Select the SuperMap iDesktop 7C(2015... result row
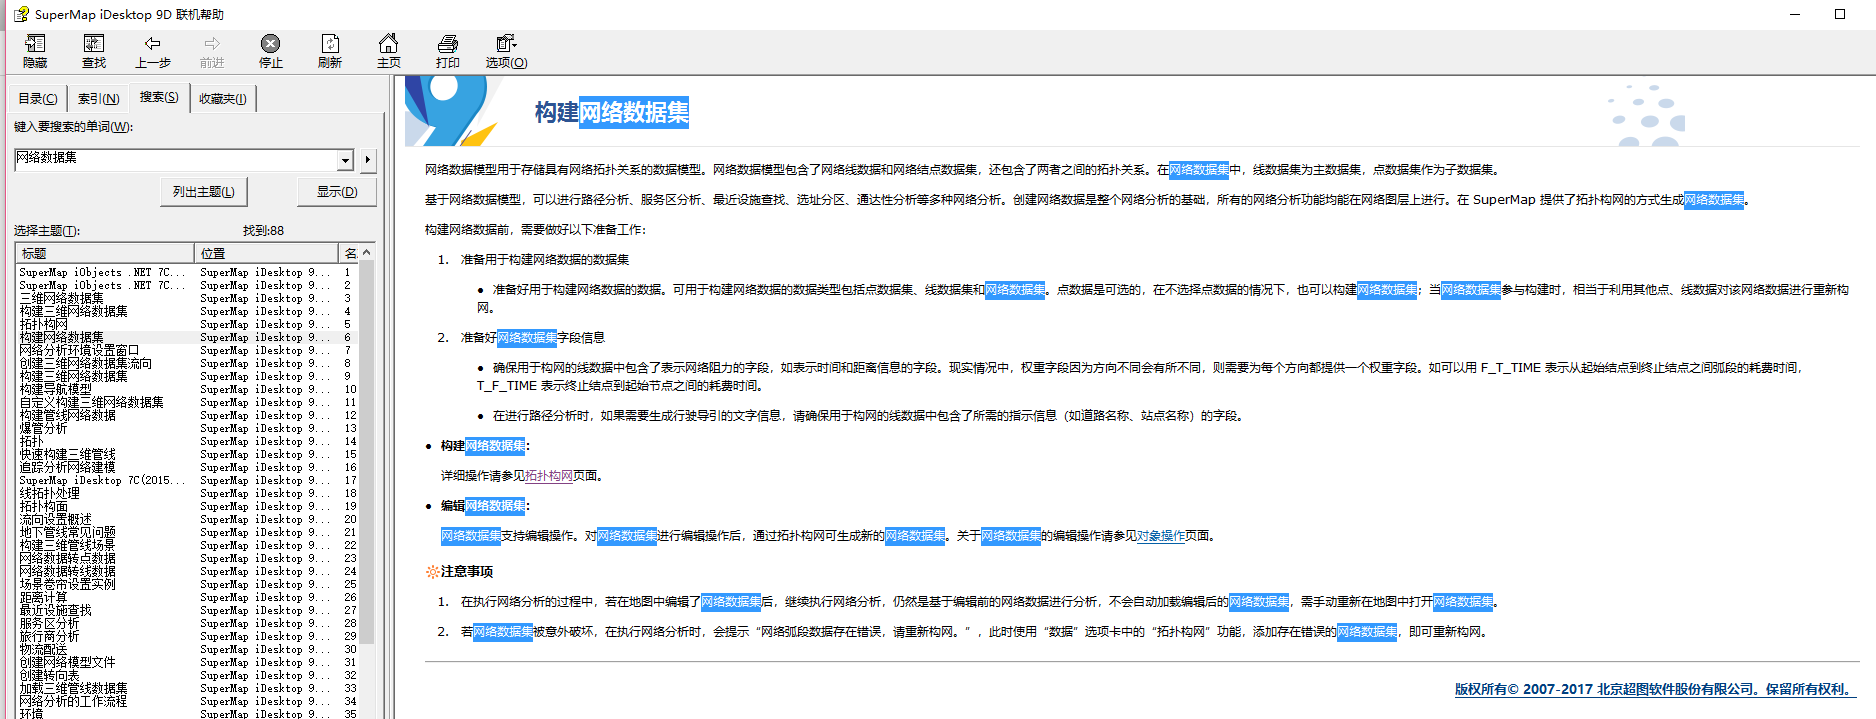This screenshot has width=1876, height=719. pyautogui.click(x=188, y=480)
